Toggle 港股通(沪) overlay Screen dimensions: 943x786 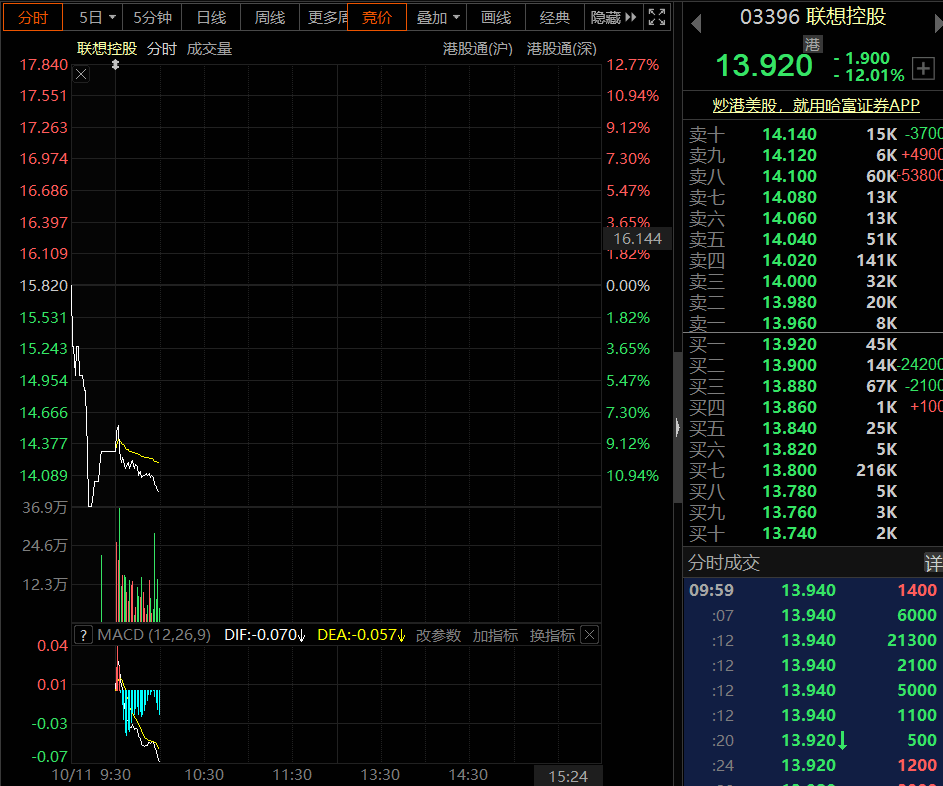coord(478,49)
